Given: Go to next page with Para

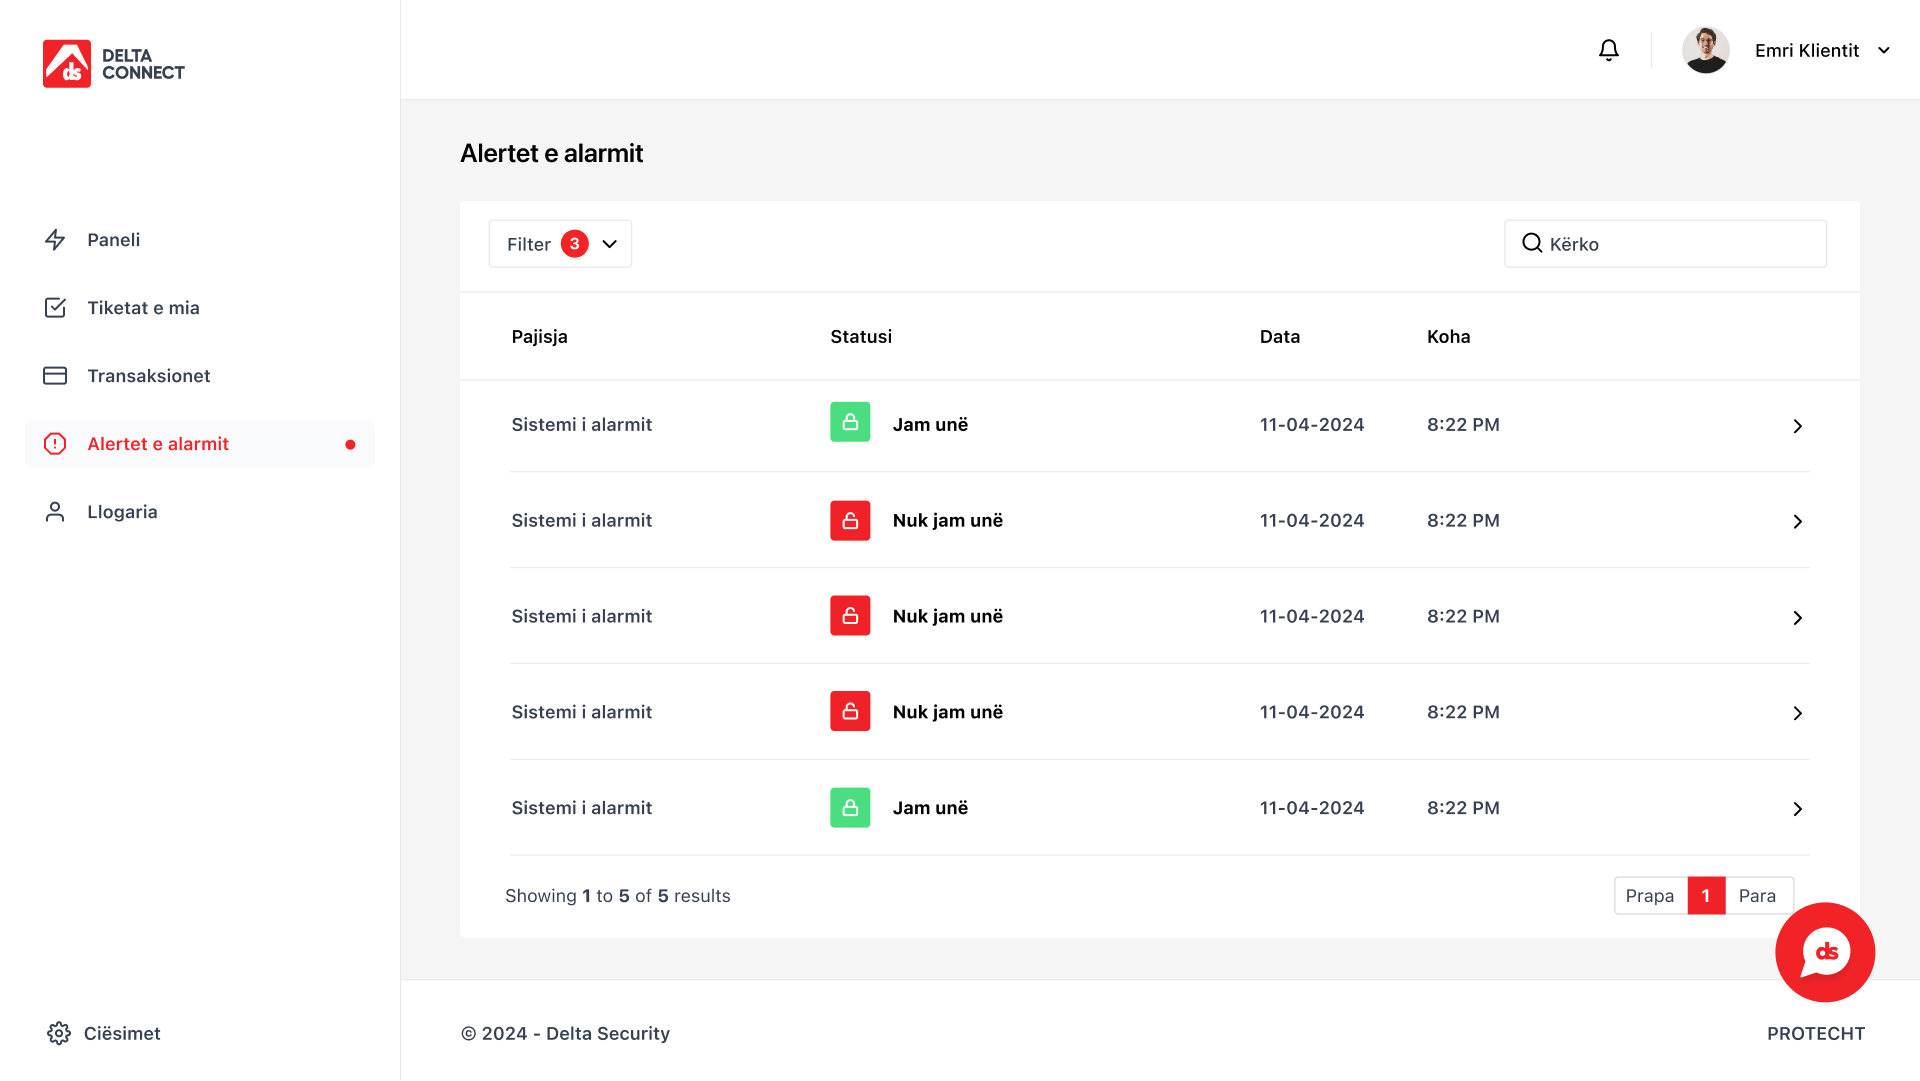Looking at the screenshot, I should point(1758,896).
